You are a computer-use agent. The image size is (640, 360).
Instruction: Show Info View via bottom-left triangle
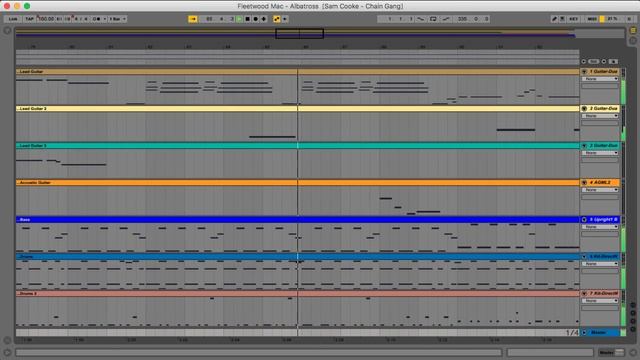click(x=7, y=352)
